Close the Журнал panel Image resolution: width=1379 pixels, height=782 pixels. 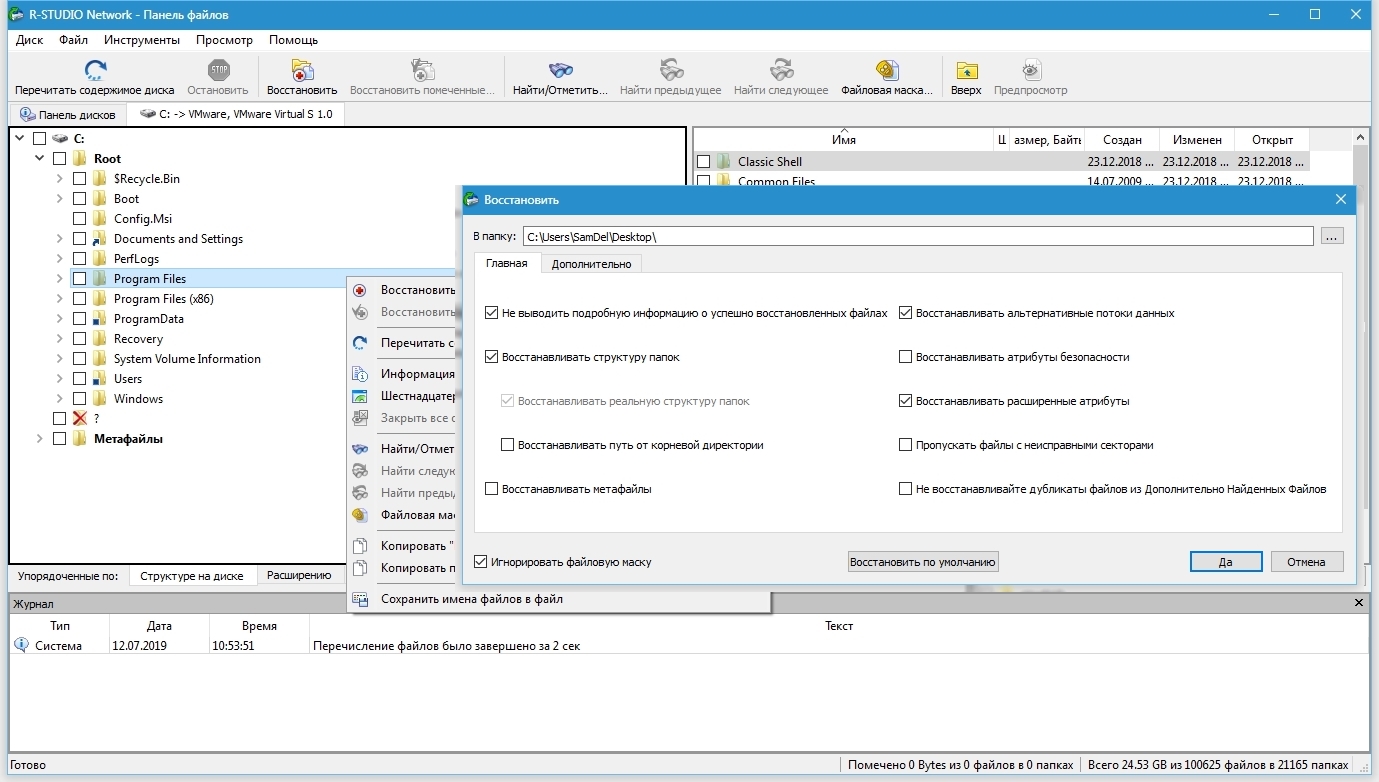[1359, 603]
